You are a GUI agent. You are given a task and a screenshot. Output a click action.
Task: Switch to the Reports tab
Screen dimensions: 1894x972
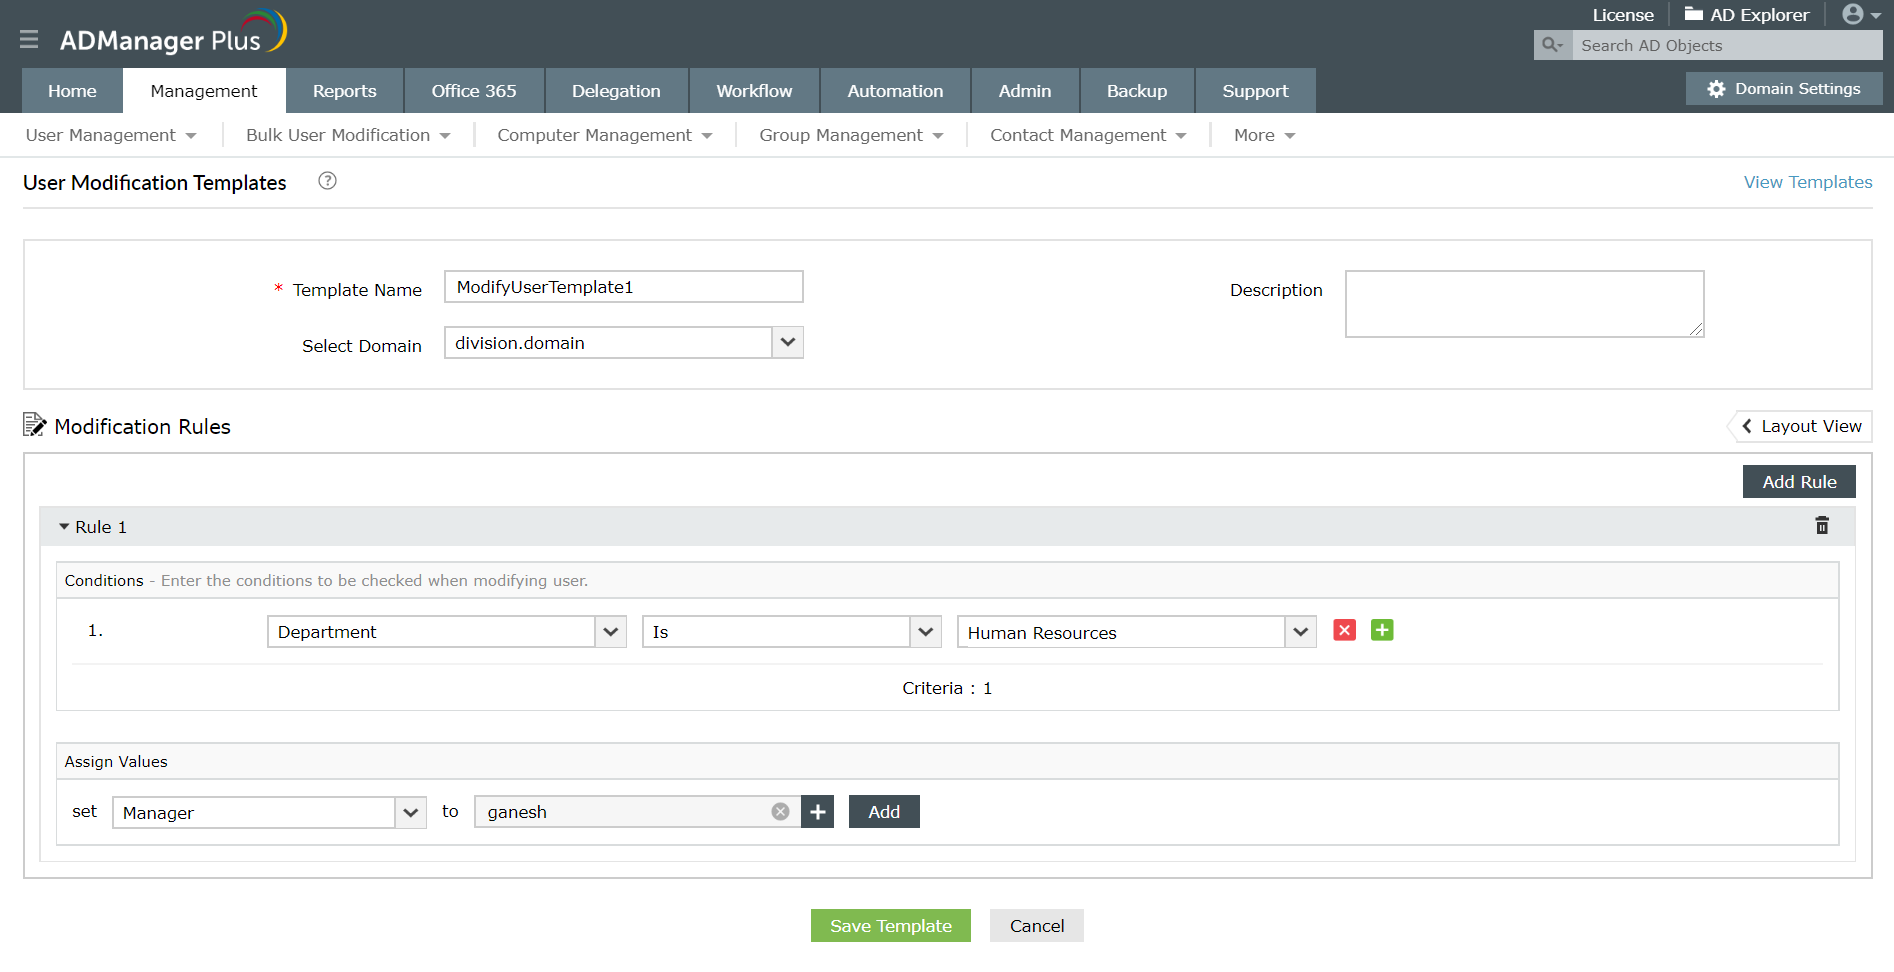click(x=345, y=91)
